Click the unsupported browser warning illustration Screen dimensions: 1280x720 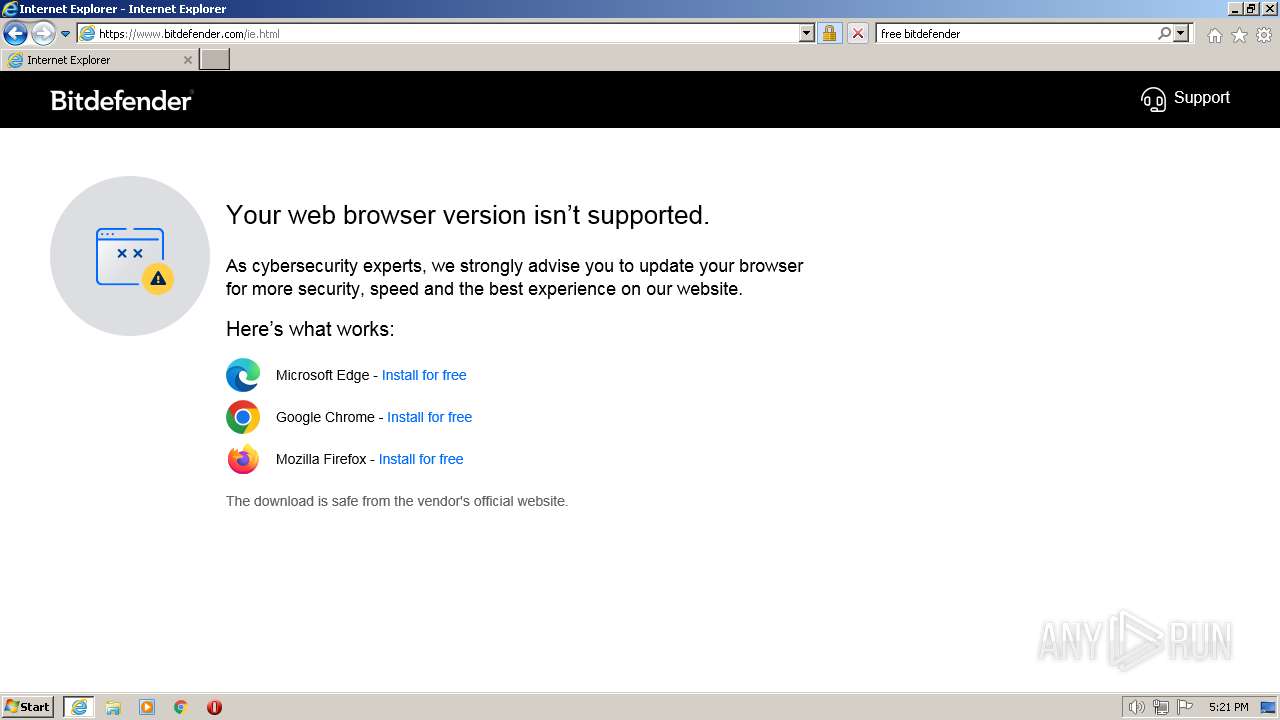(x=130, y=256)
